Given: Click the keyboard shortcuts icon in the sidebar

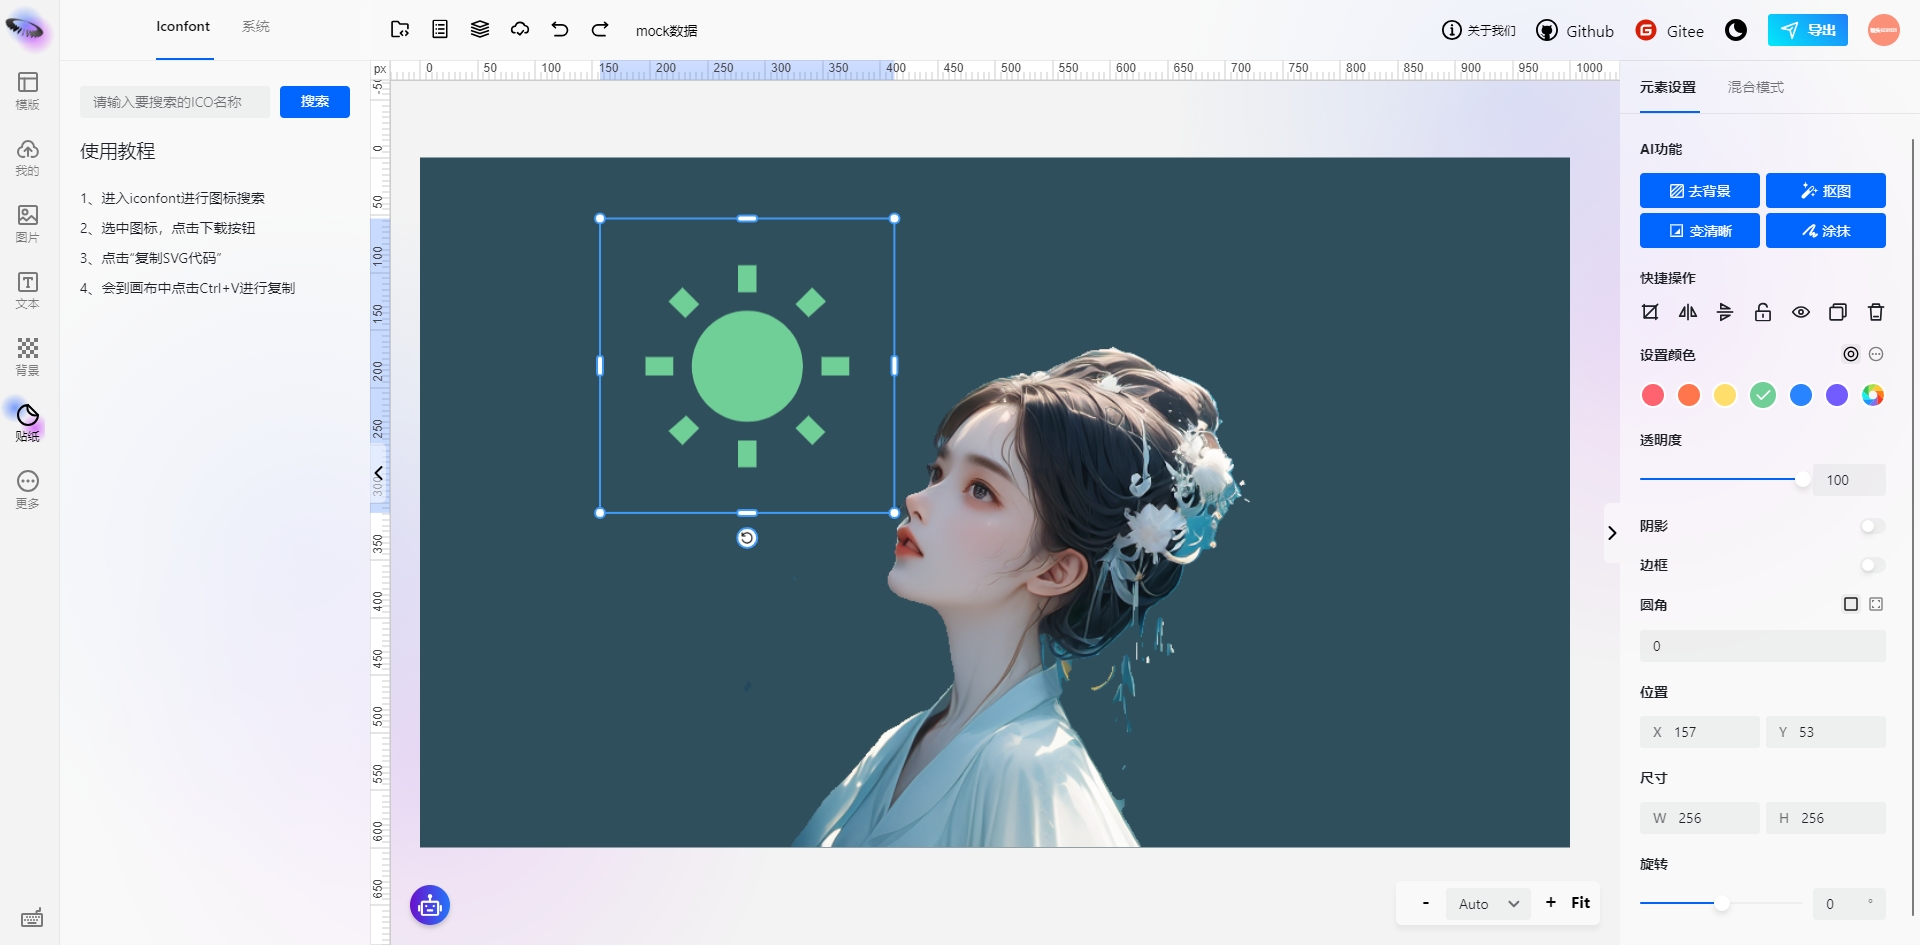Looking at the screenshot, I should click(32, 918).
